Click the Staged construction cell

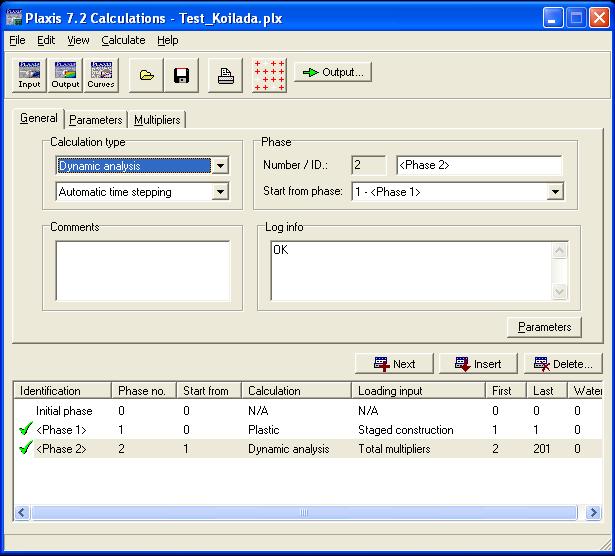point(406,430)
